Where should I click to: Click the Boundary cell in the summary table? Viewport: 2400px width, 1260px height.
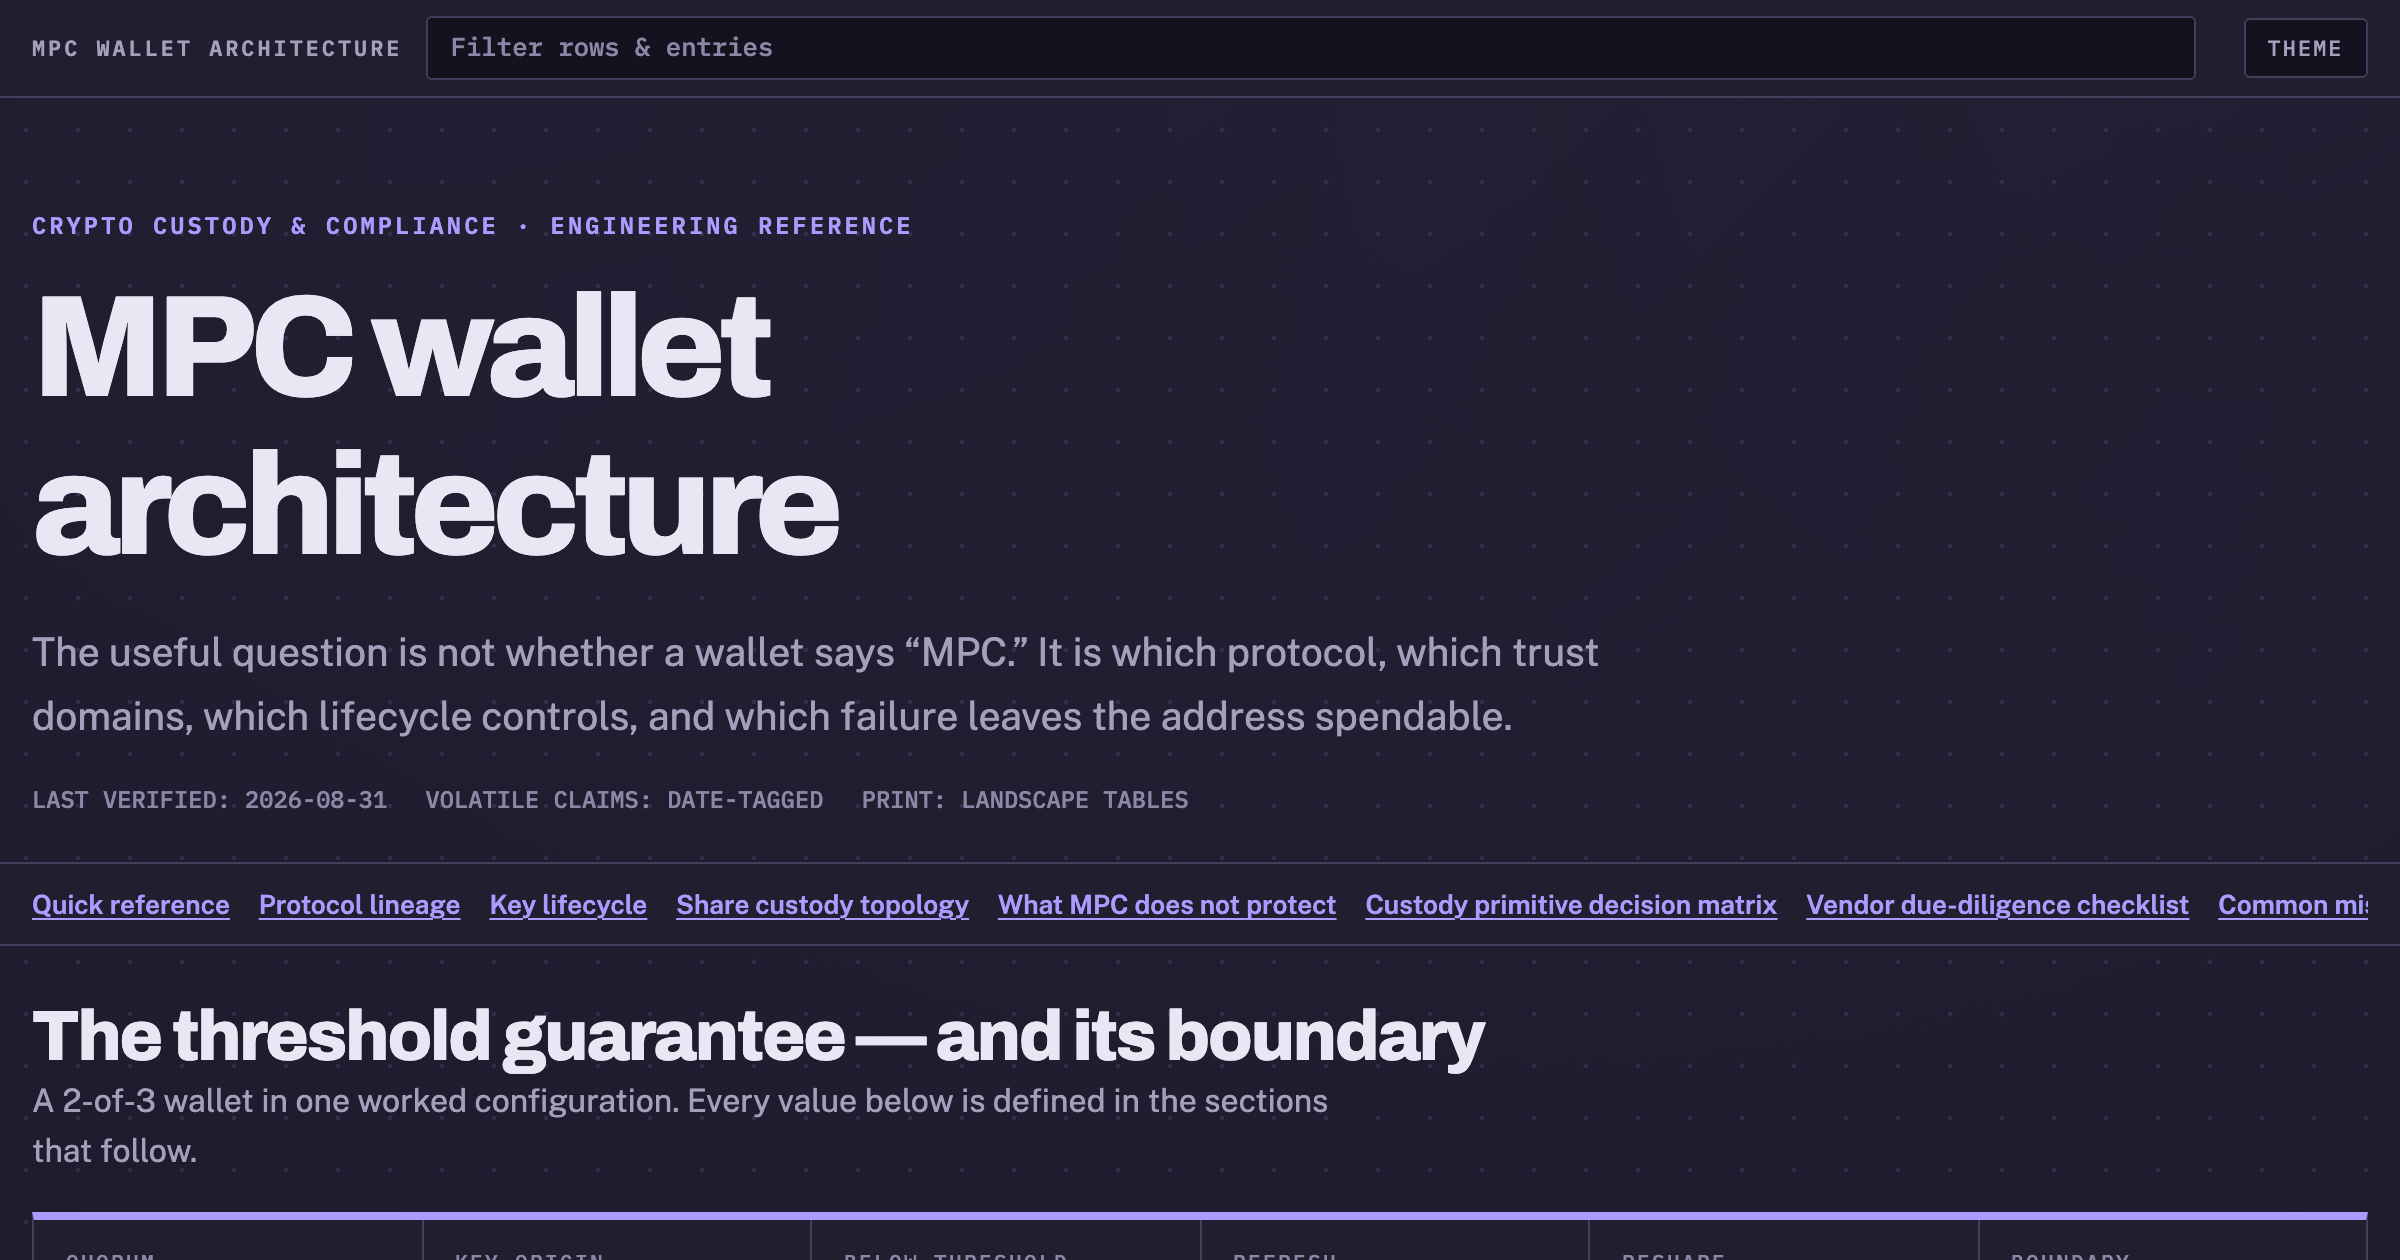[x=2173, y=1240]
